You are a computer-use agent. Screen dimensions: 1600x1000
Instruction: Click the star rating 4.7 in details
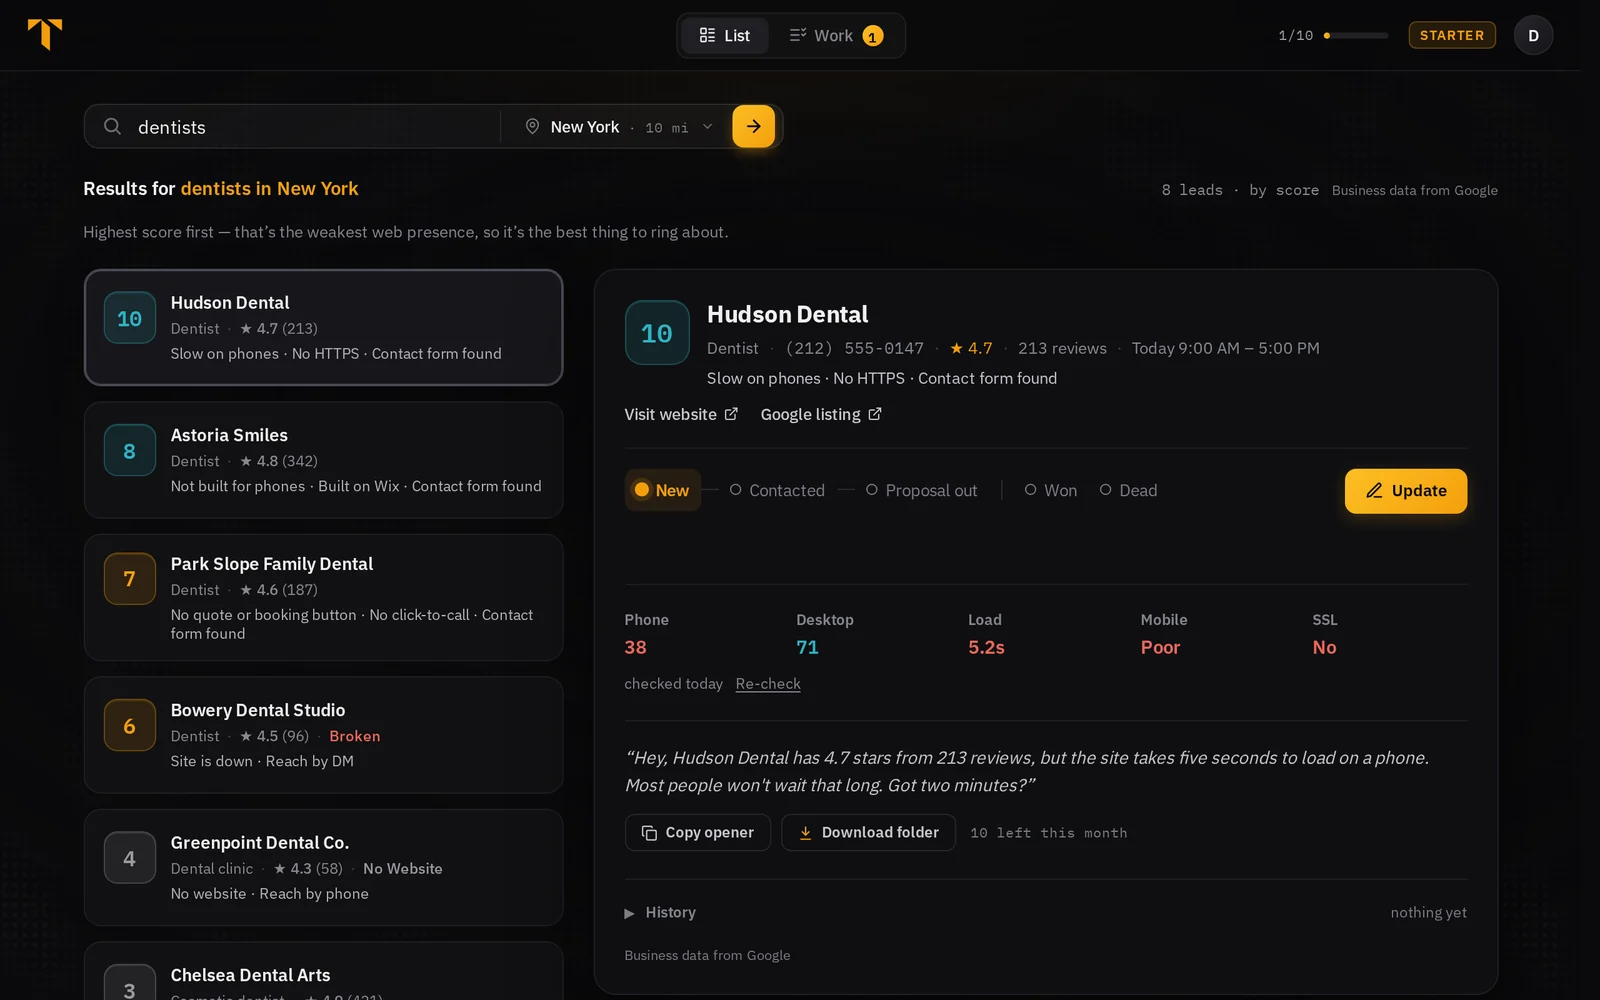tap(971, 348)
